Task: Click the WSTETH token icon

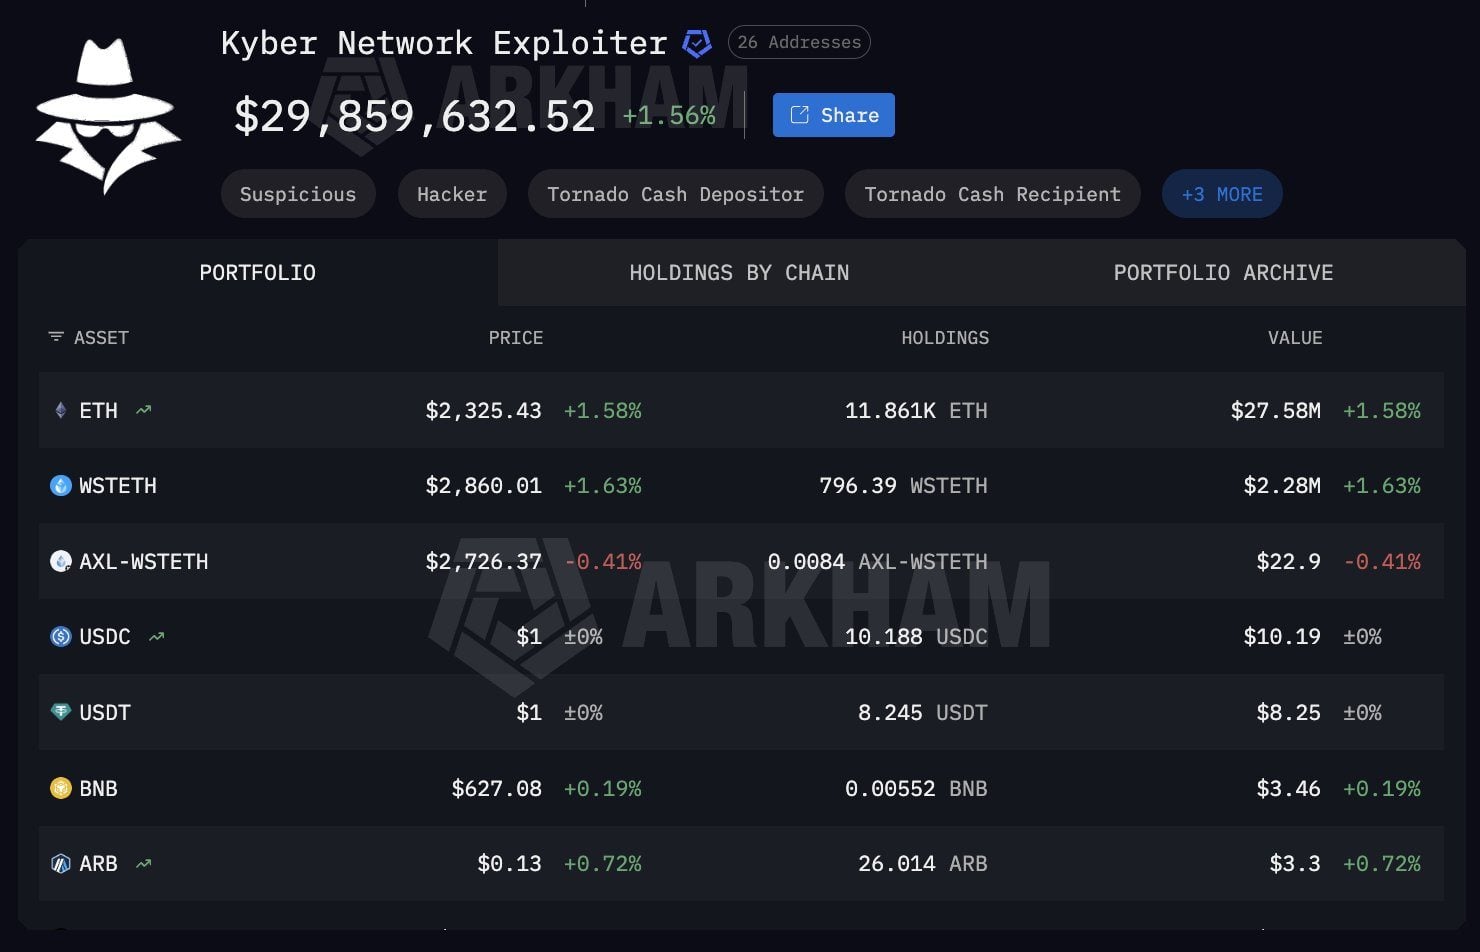Action: click(60, 486)
